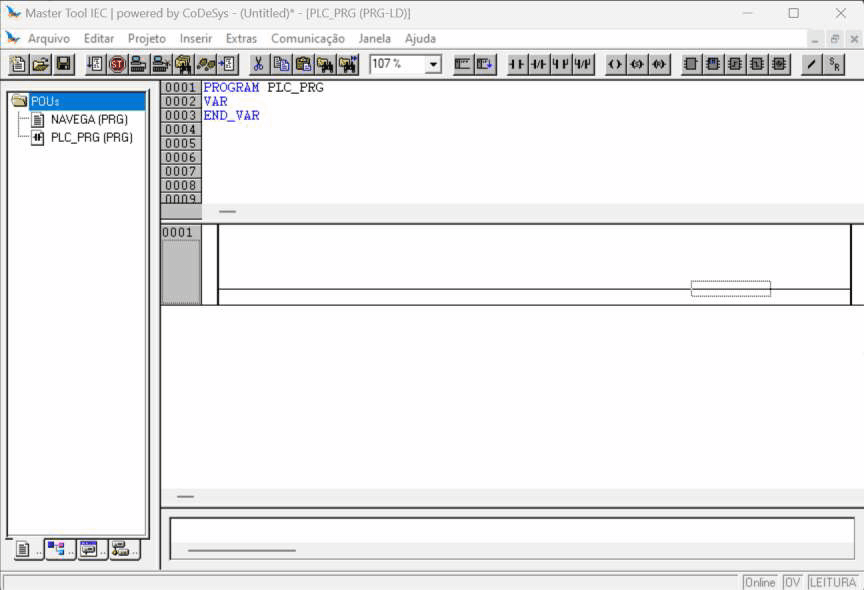864x590 pixels.
Task: Click the New project toolbar icon
Action: 18,64
